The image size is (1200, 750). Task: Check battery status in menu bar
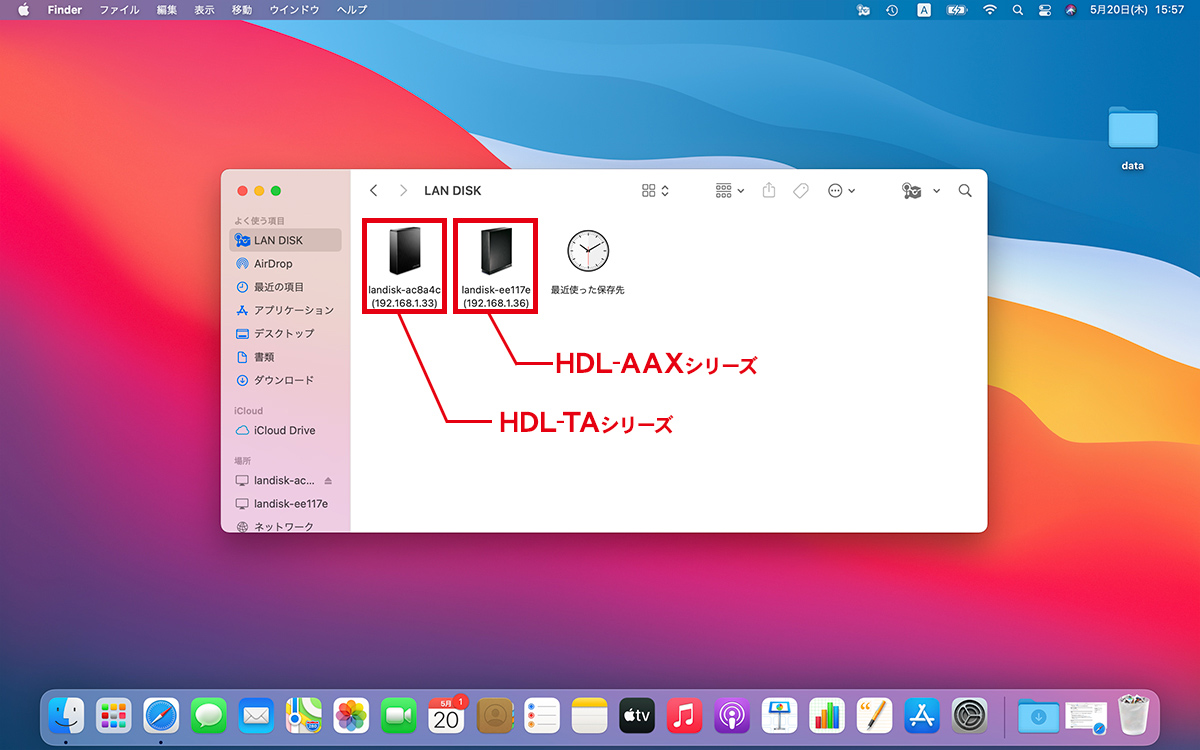pyautogui.click(x=956, y=9)
